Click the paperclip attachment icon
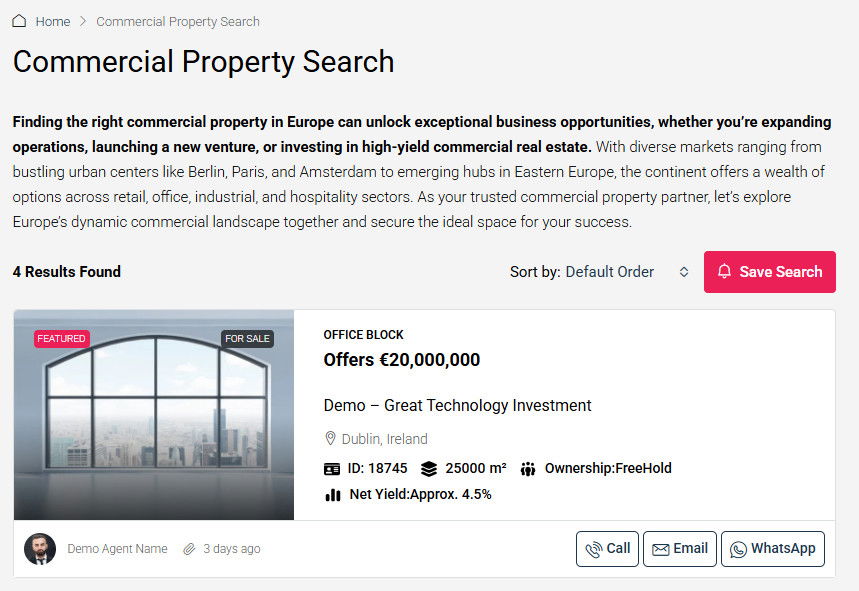This screenshot has width=859, height=591. 189,549
